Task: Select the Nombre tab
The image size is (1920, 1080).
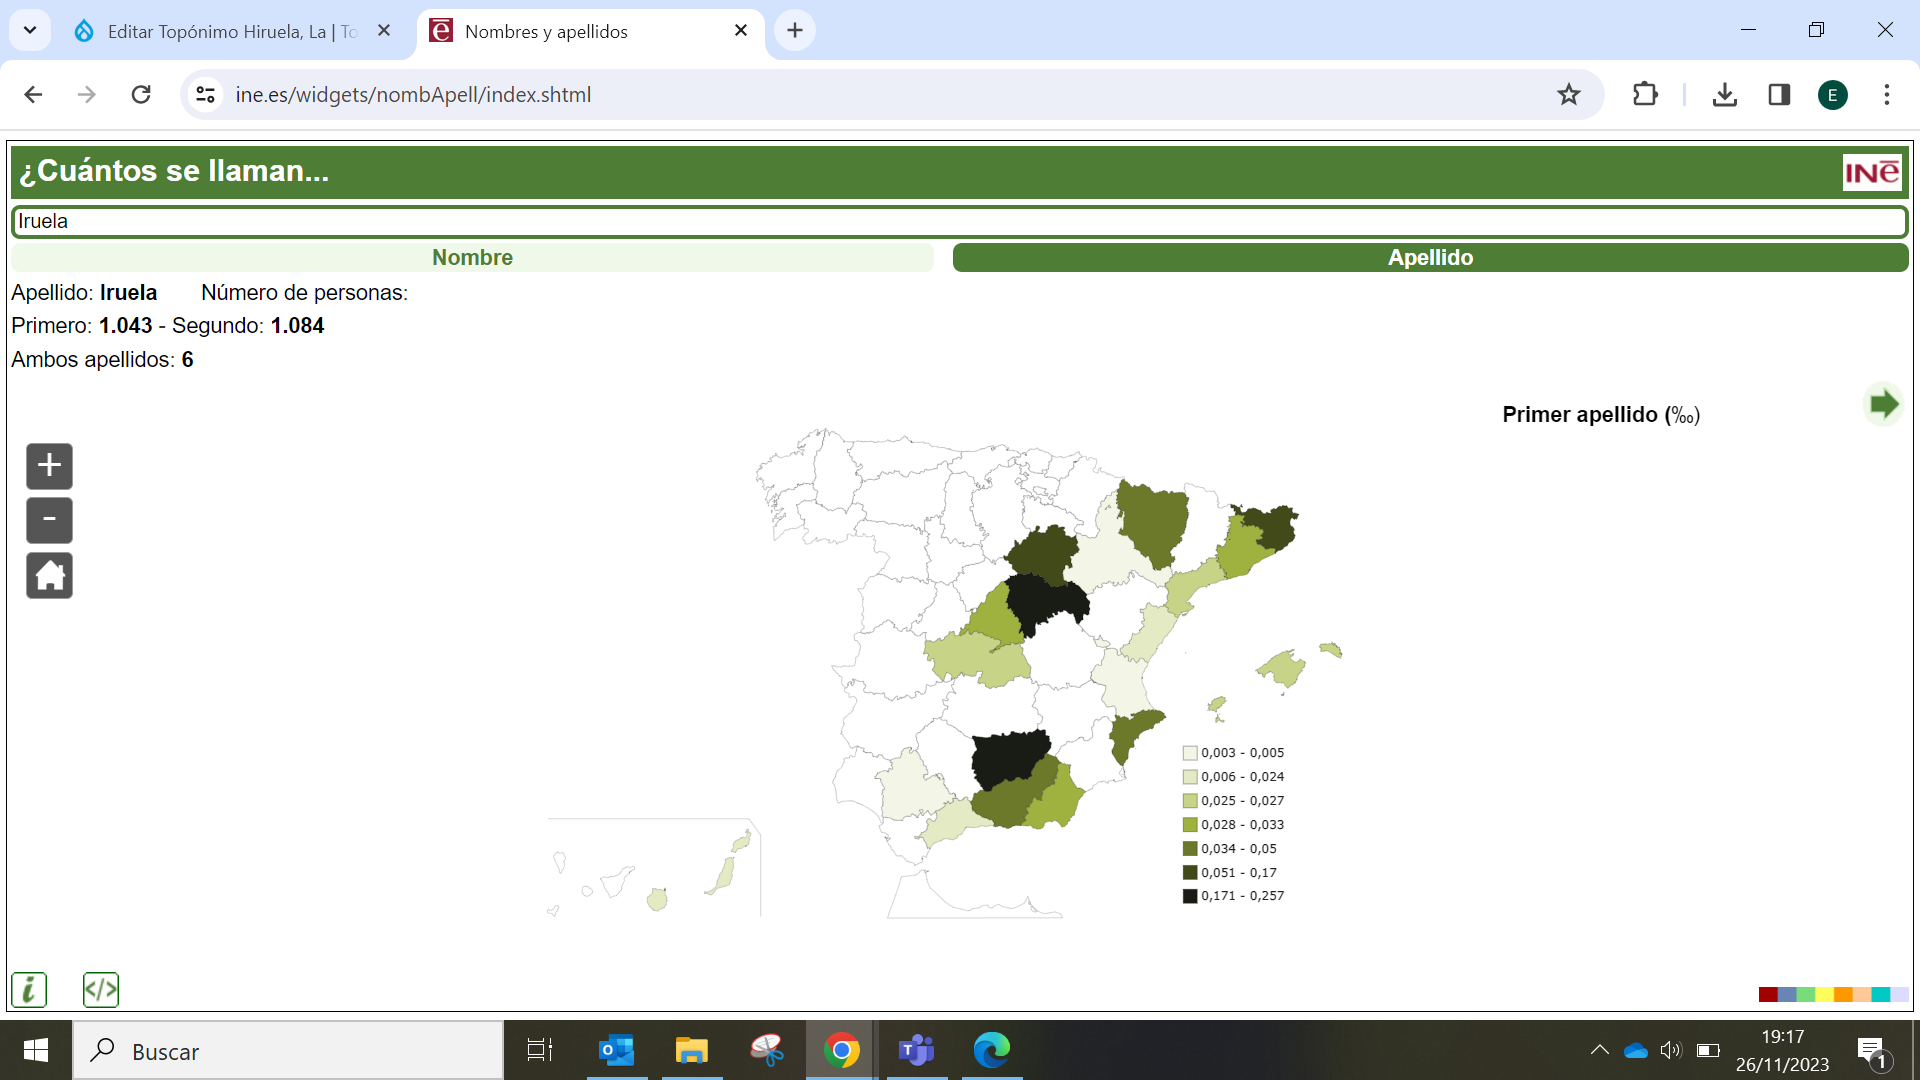Action: point(472,258)
